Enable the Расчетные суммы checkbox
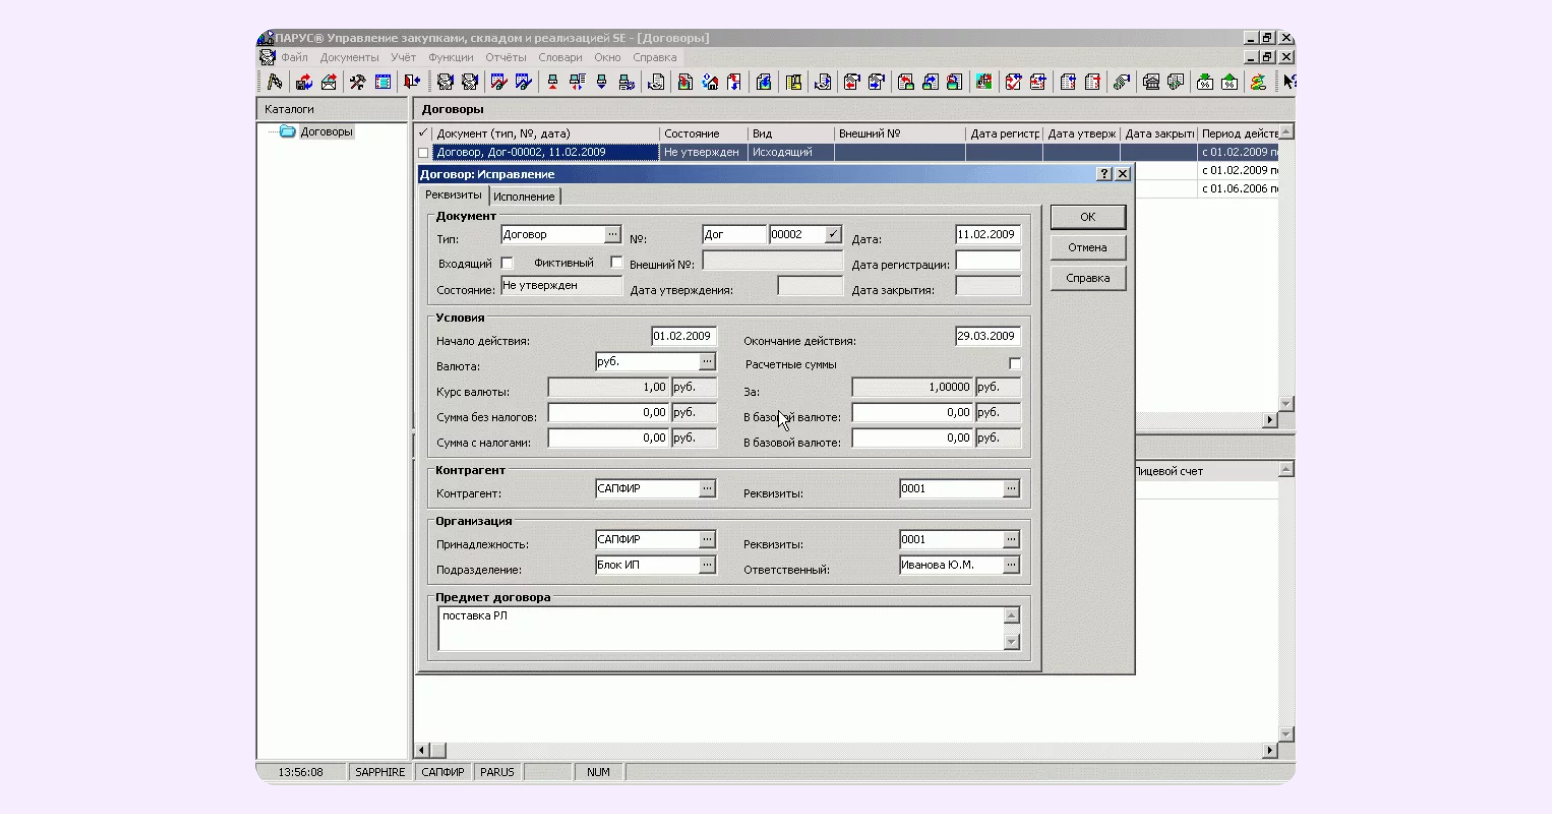Image resolution: width=1552 pixels, height=814 pixels. click(x=1014, y=364)
